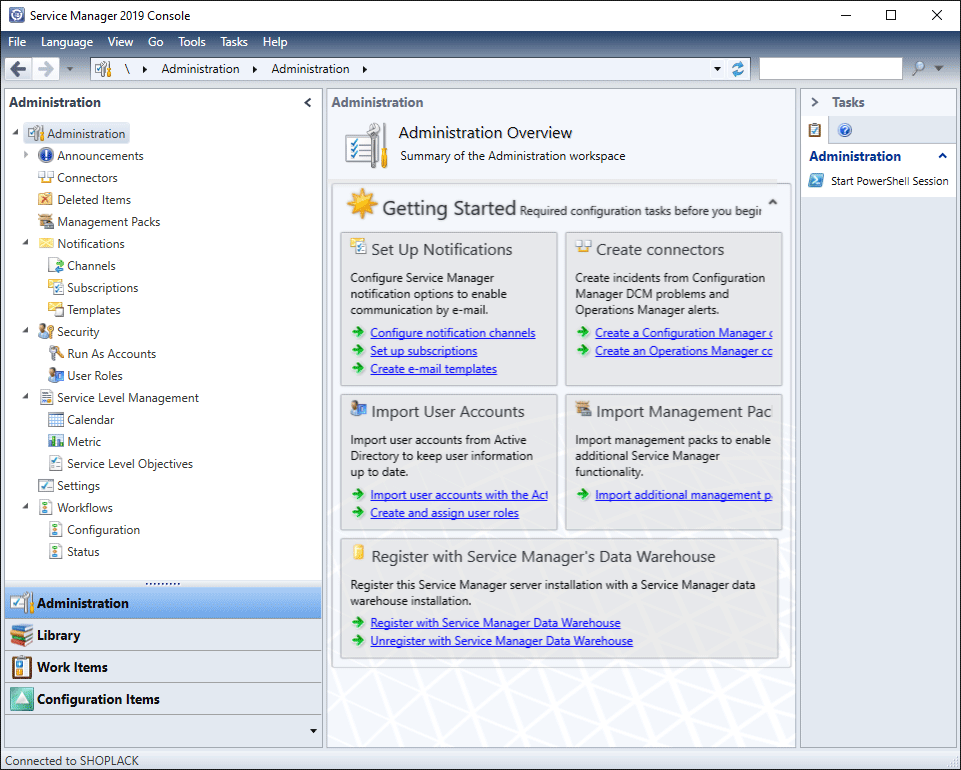Click the Configuration Items icon
The image size is (961, 770).
click(21, 699)
